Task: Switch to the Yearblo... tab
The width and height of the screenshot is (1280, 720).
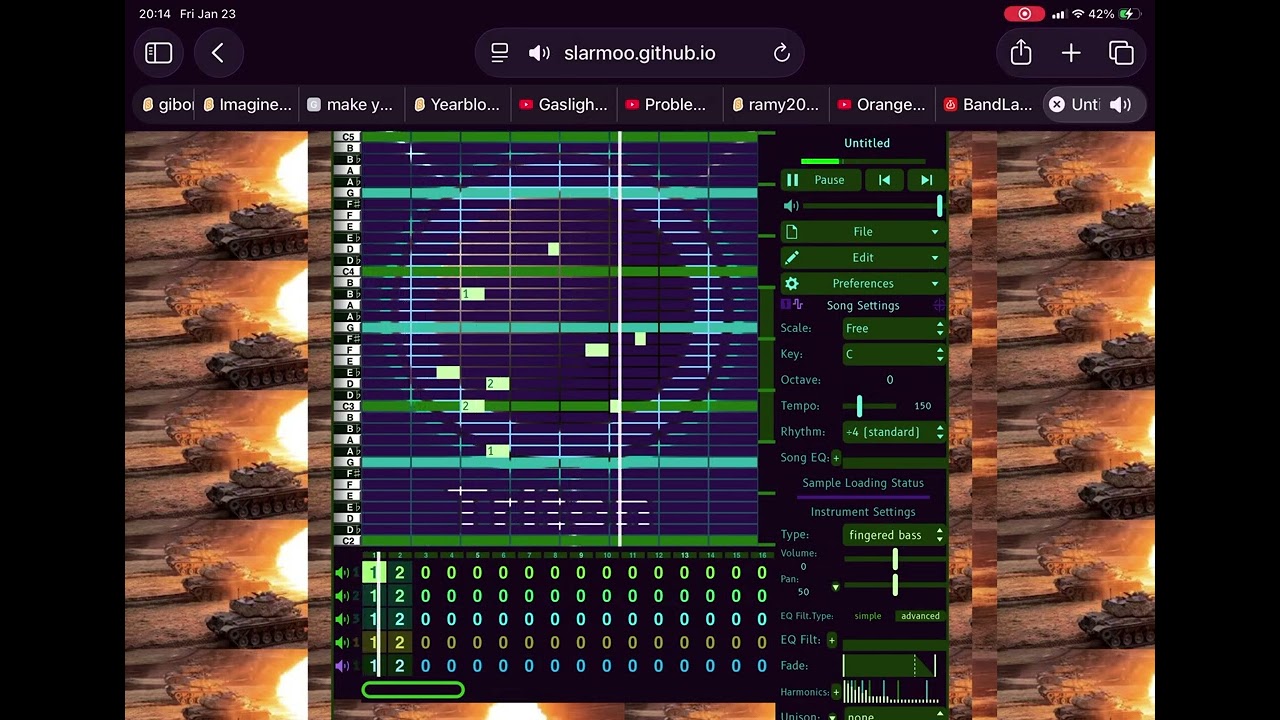Action: [456, 104]
